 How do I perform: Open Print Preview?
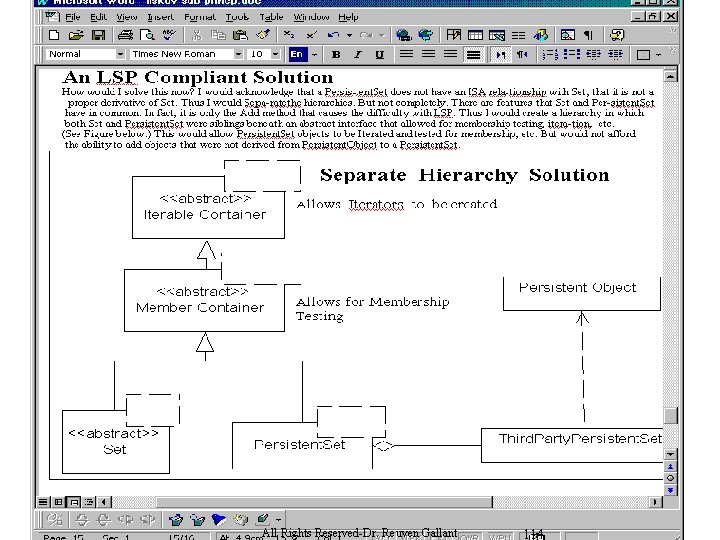[x=147, y=35]
